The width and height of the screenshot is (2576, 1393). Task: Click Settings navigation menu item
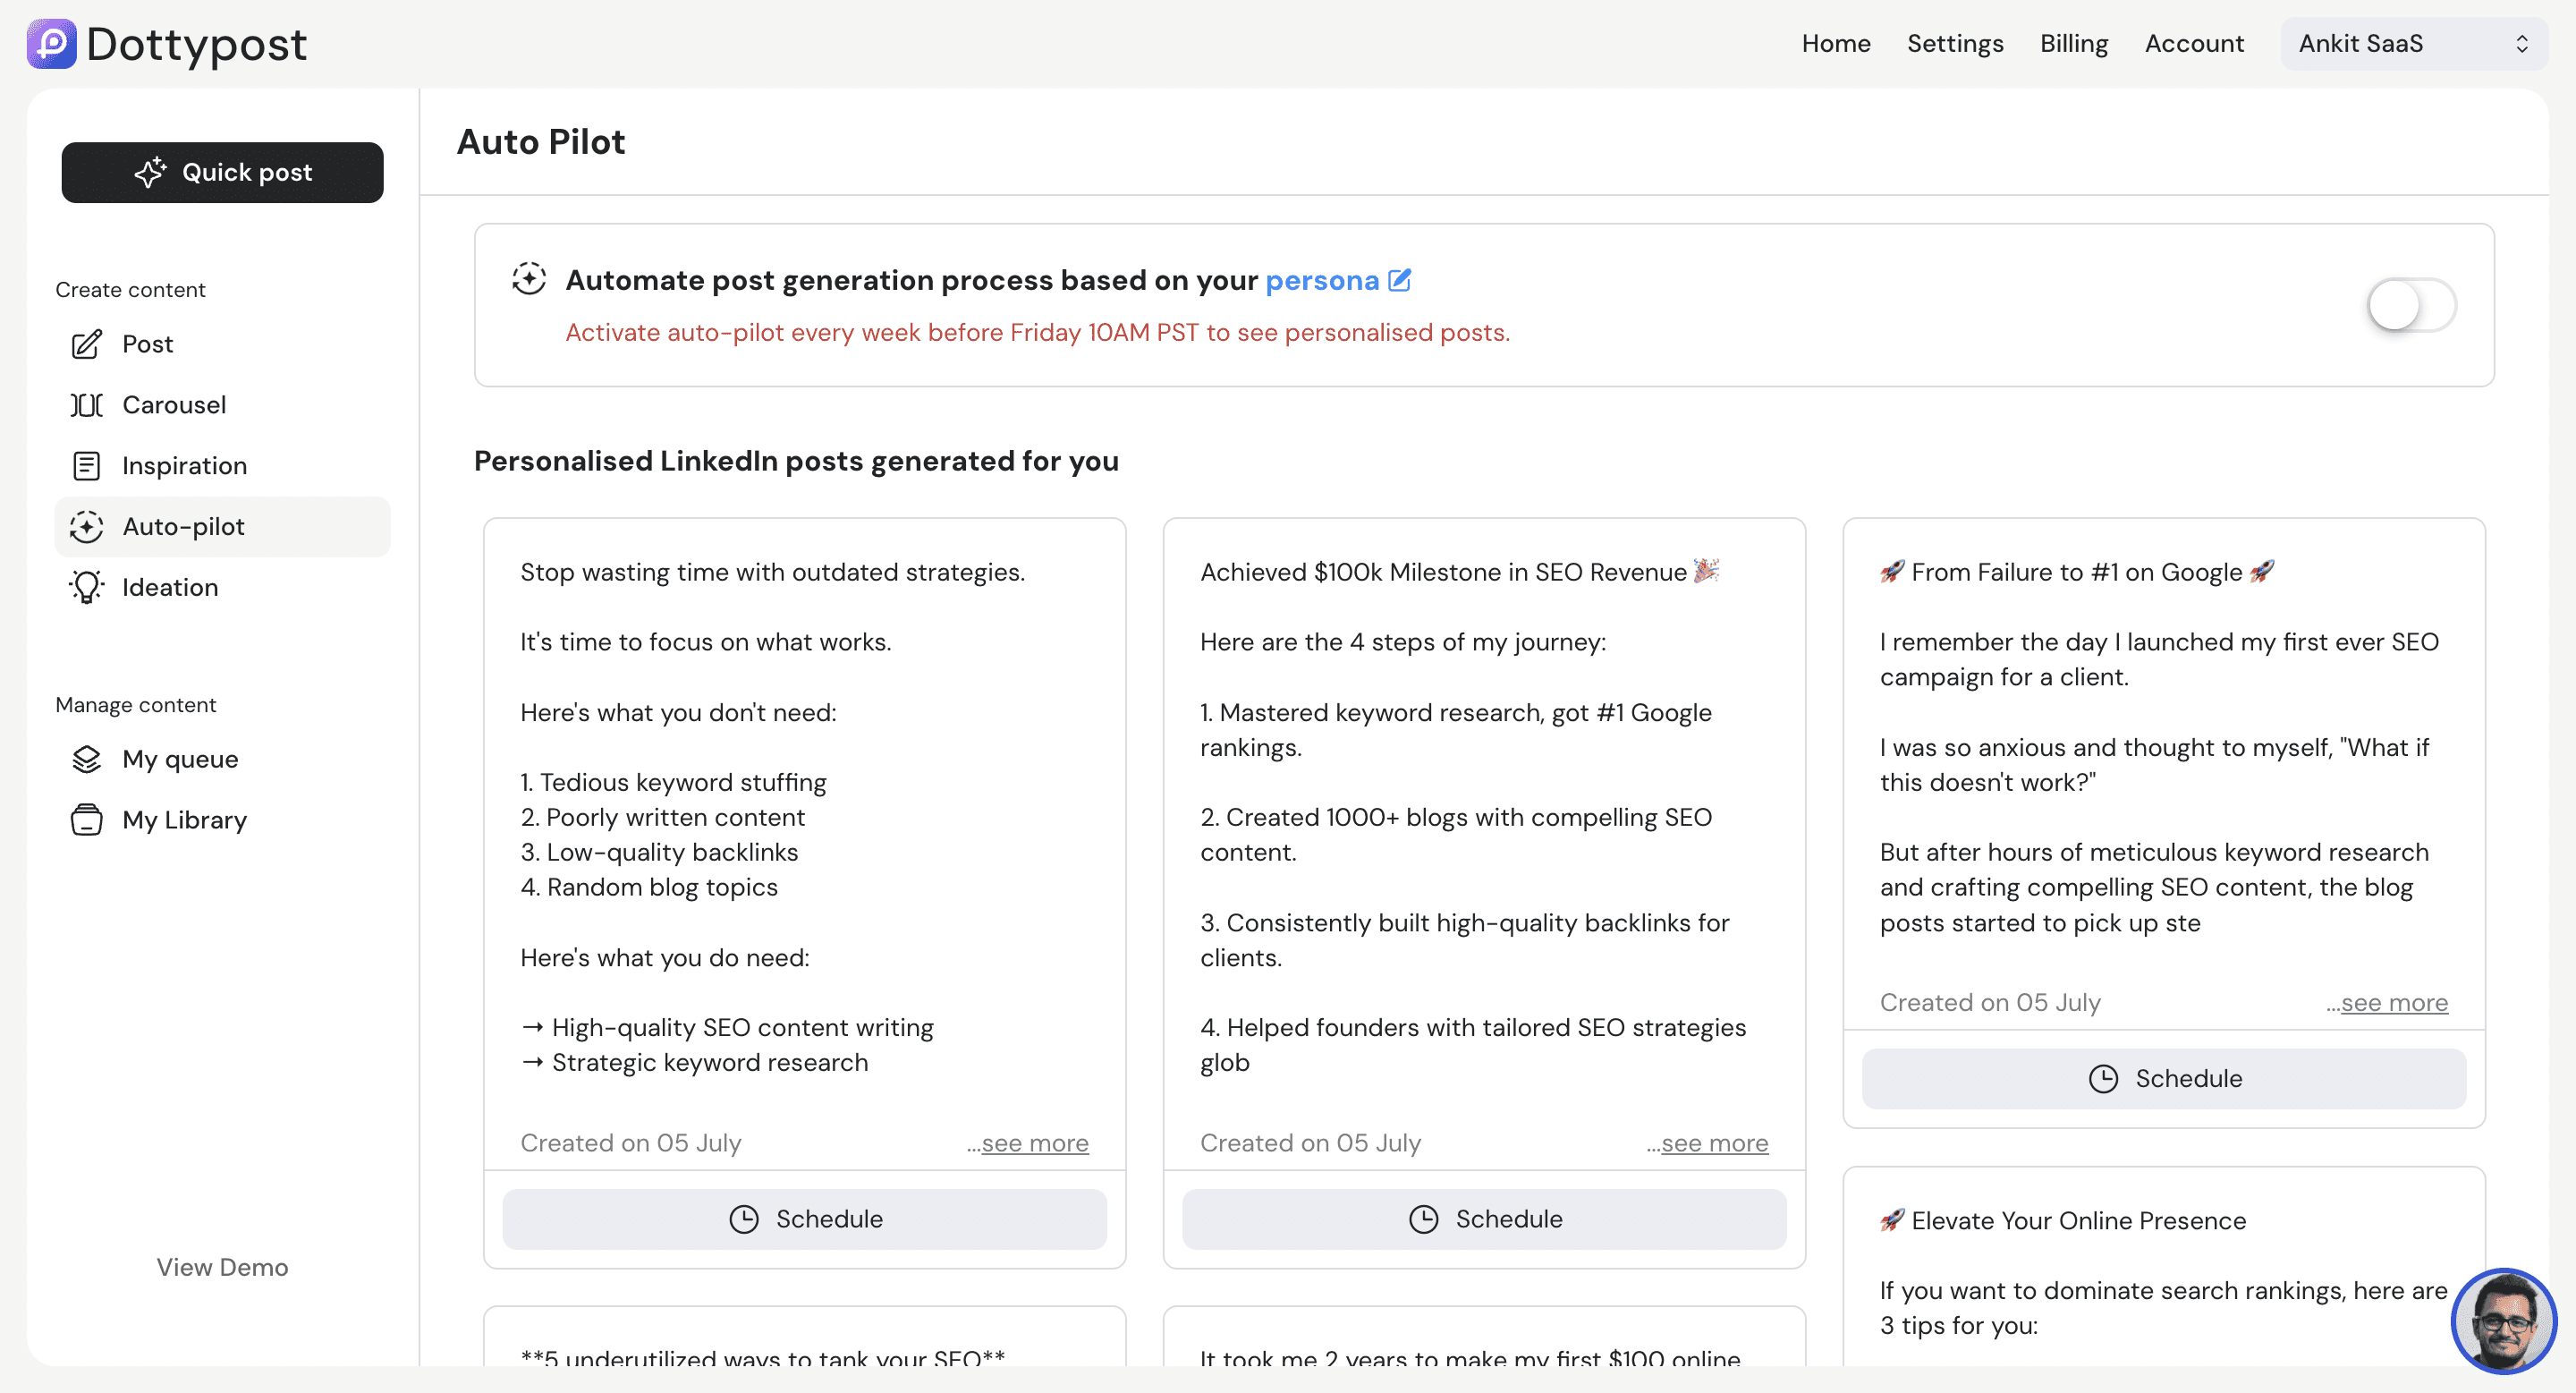(1953, 43)
